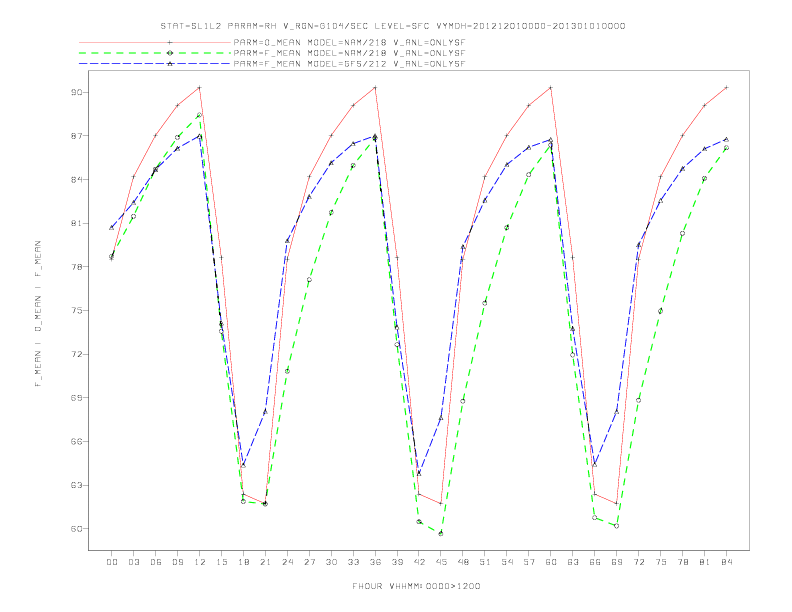Click the red O_MEAN peak point at hour 12
792x612 pixels.
(x=200, y=88)
